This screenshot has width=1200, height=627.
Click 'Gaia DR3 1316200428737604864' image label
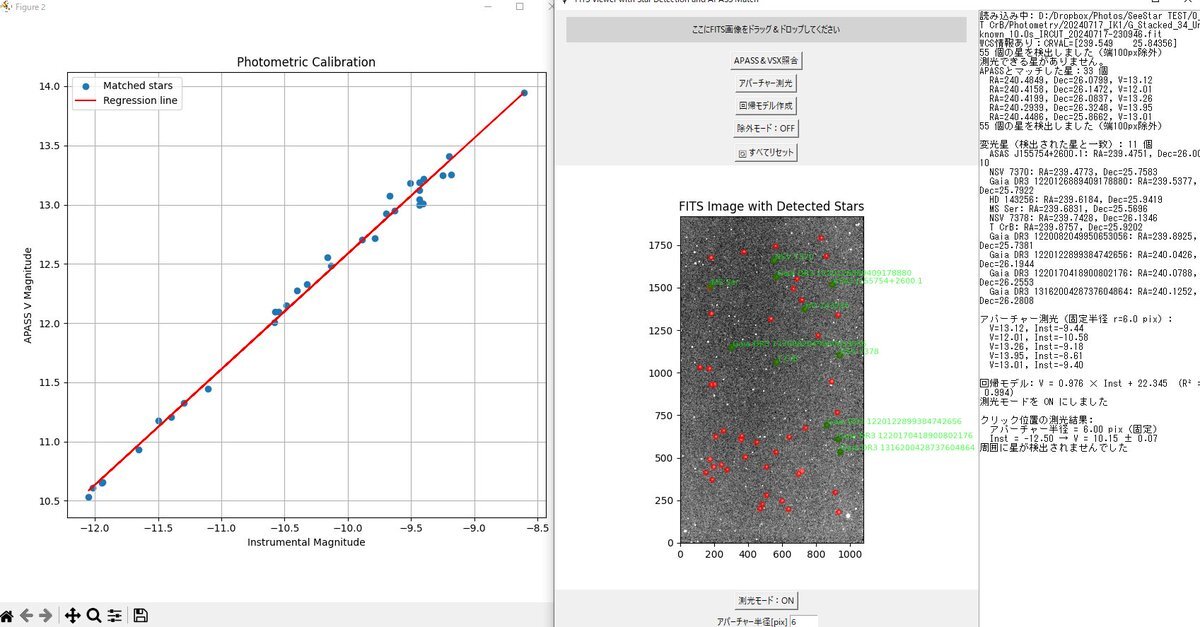point(908,448)
